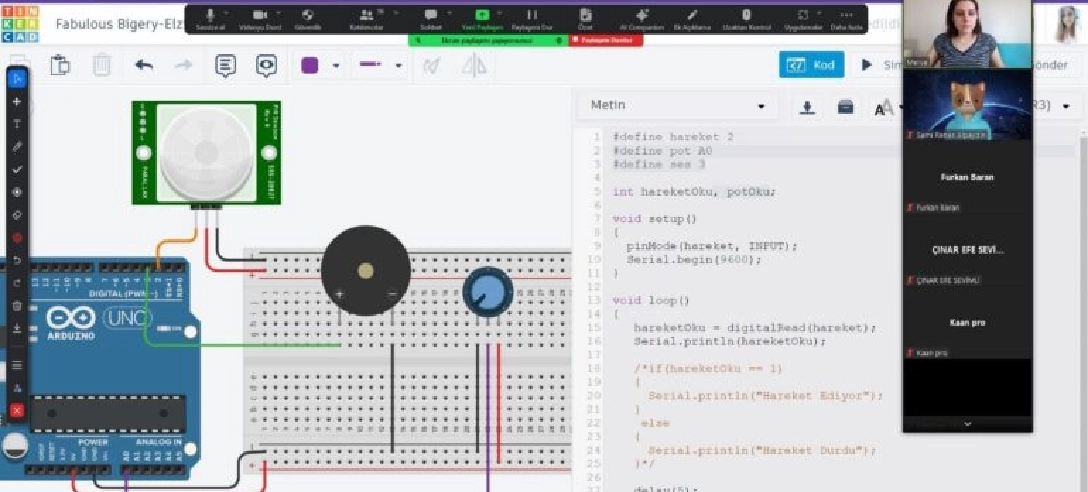Click the AI Companion icon in Zoom bar
1088x492 pixels.
click(641, 17)
